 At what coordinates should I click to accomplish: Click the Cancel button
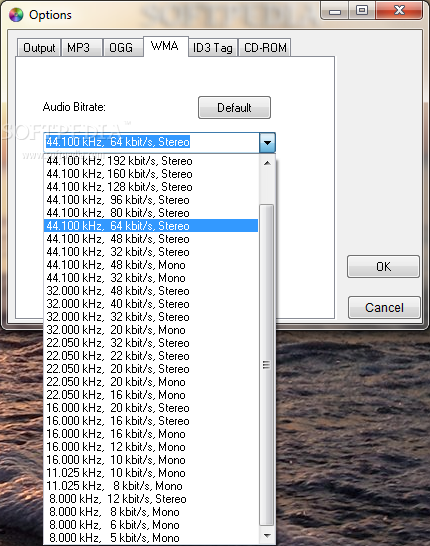384,307
